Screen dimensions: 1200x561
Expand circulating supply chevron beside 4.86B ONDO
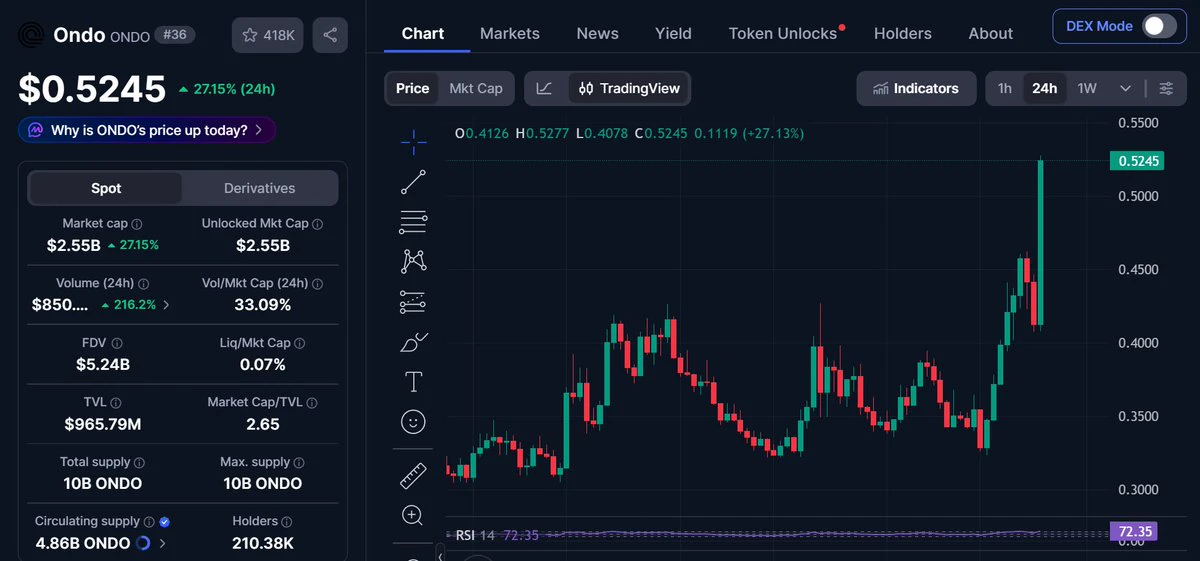click(163, 544)
